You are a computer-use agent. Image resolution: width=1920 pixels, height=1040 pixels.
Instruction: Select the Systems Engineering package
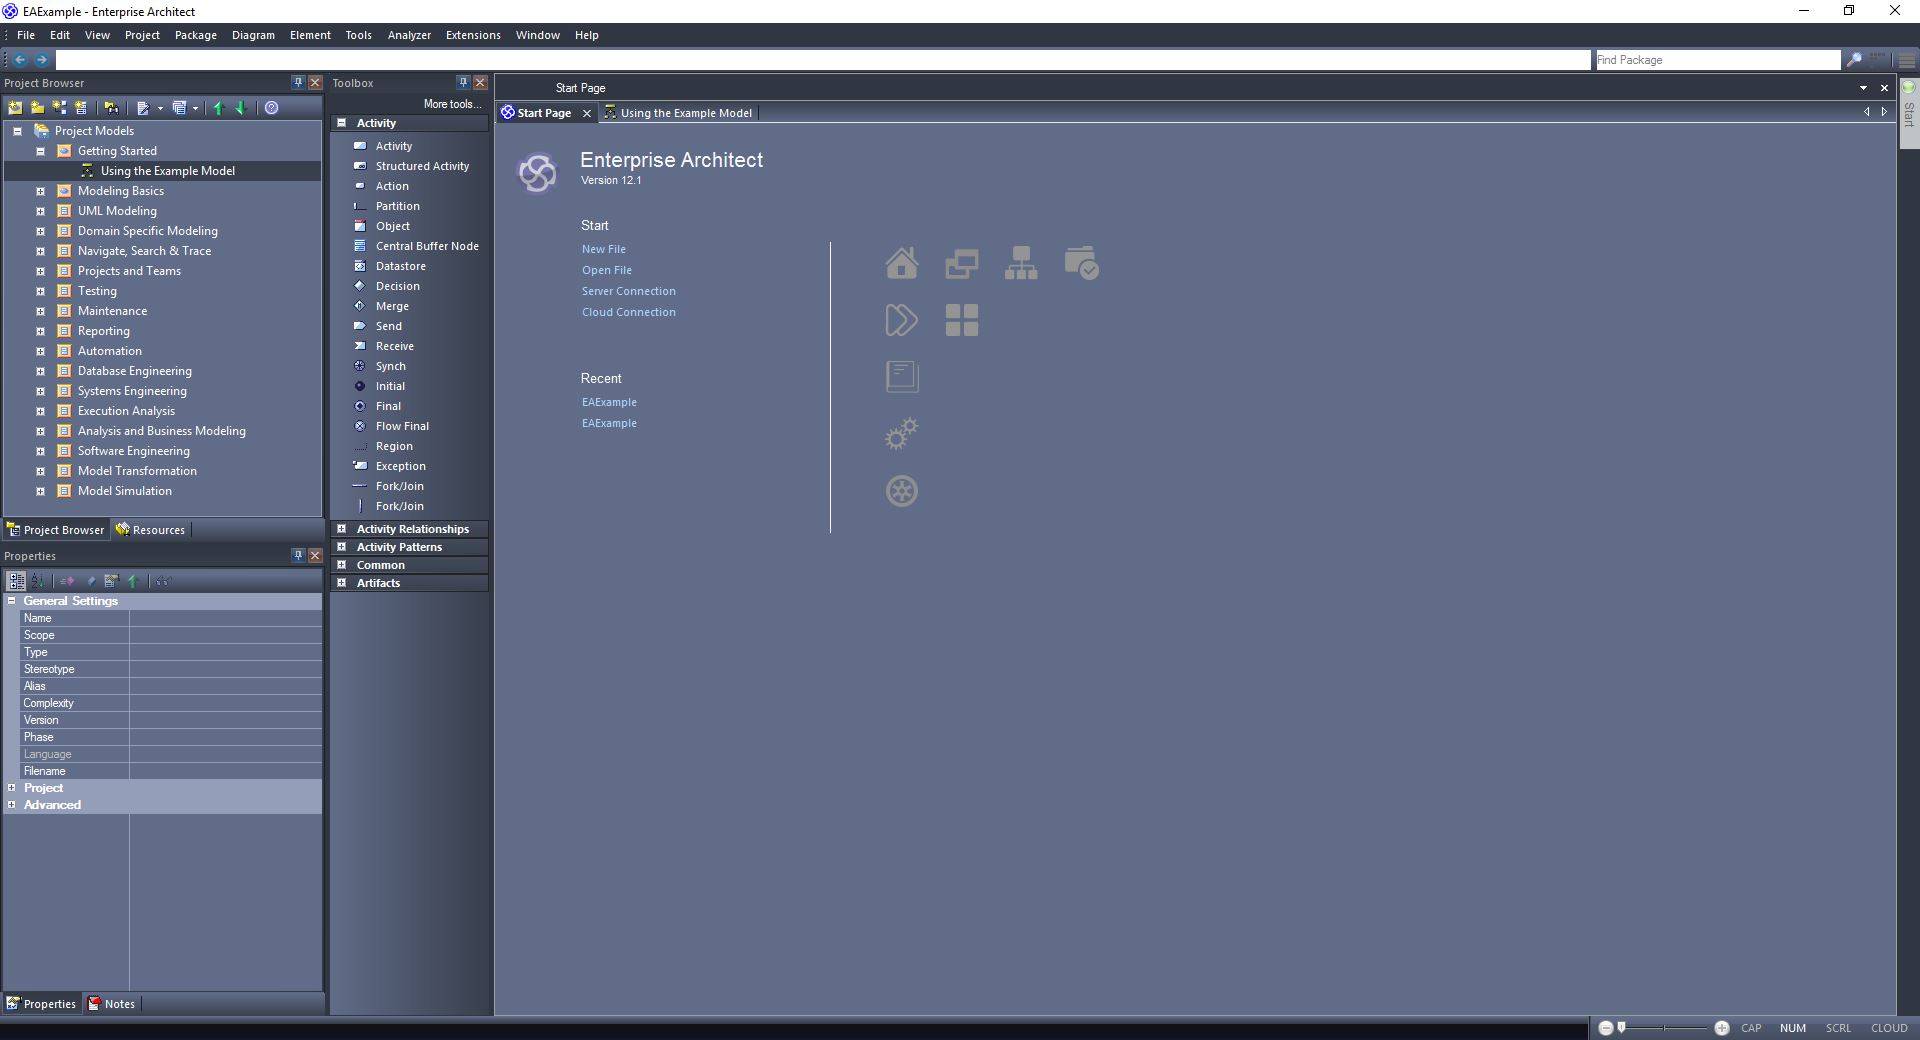click(132, 391)
